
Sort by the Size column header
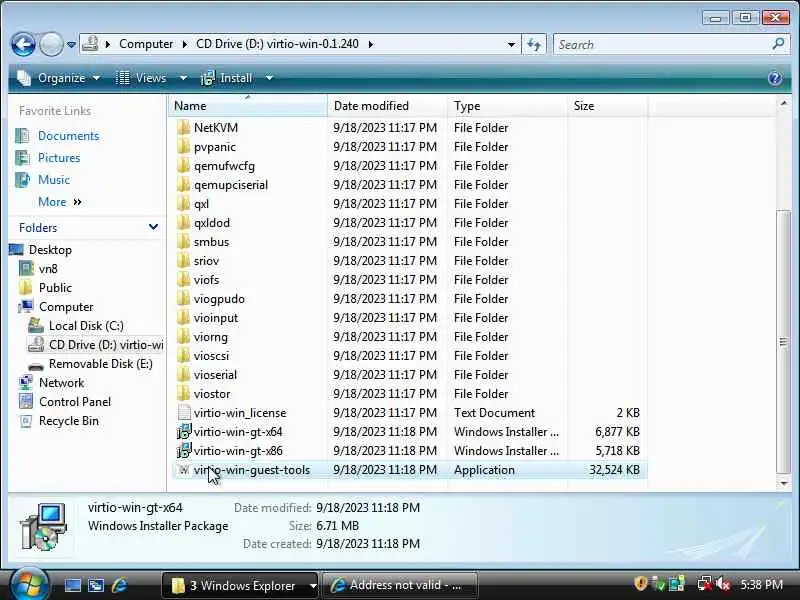tap(607, 106)
